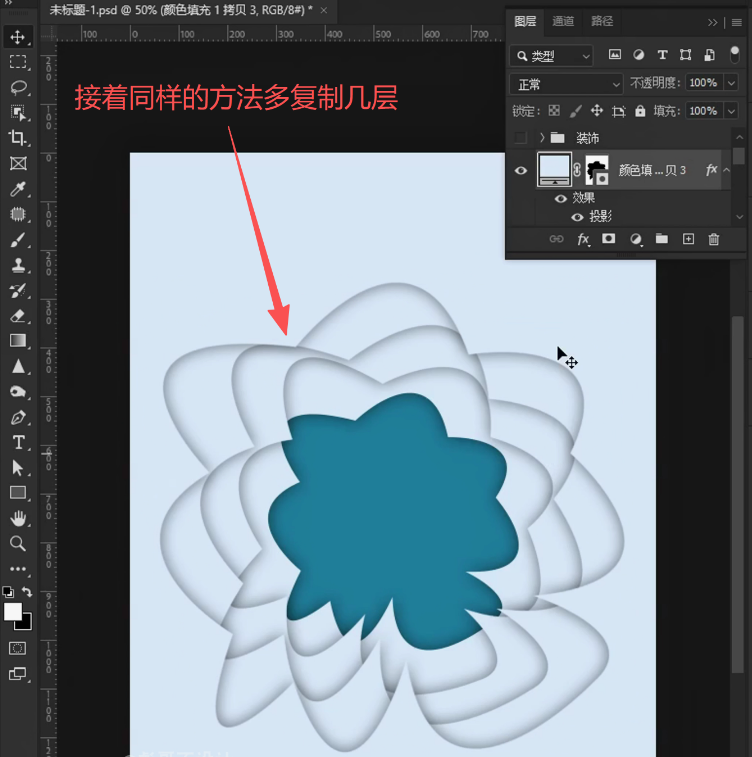Change the screen mode
This screenshot has width=752, height=757.
pos(18,673)
